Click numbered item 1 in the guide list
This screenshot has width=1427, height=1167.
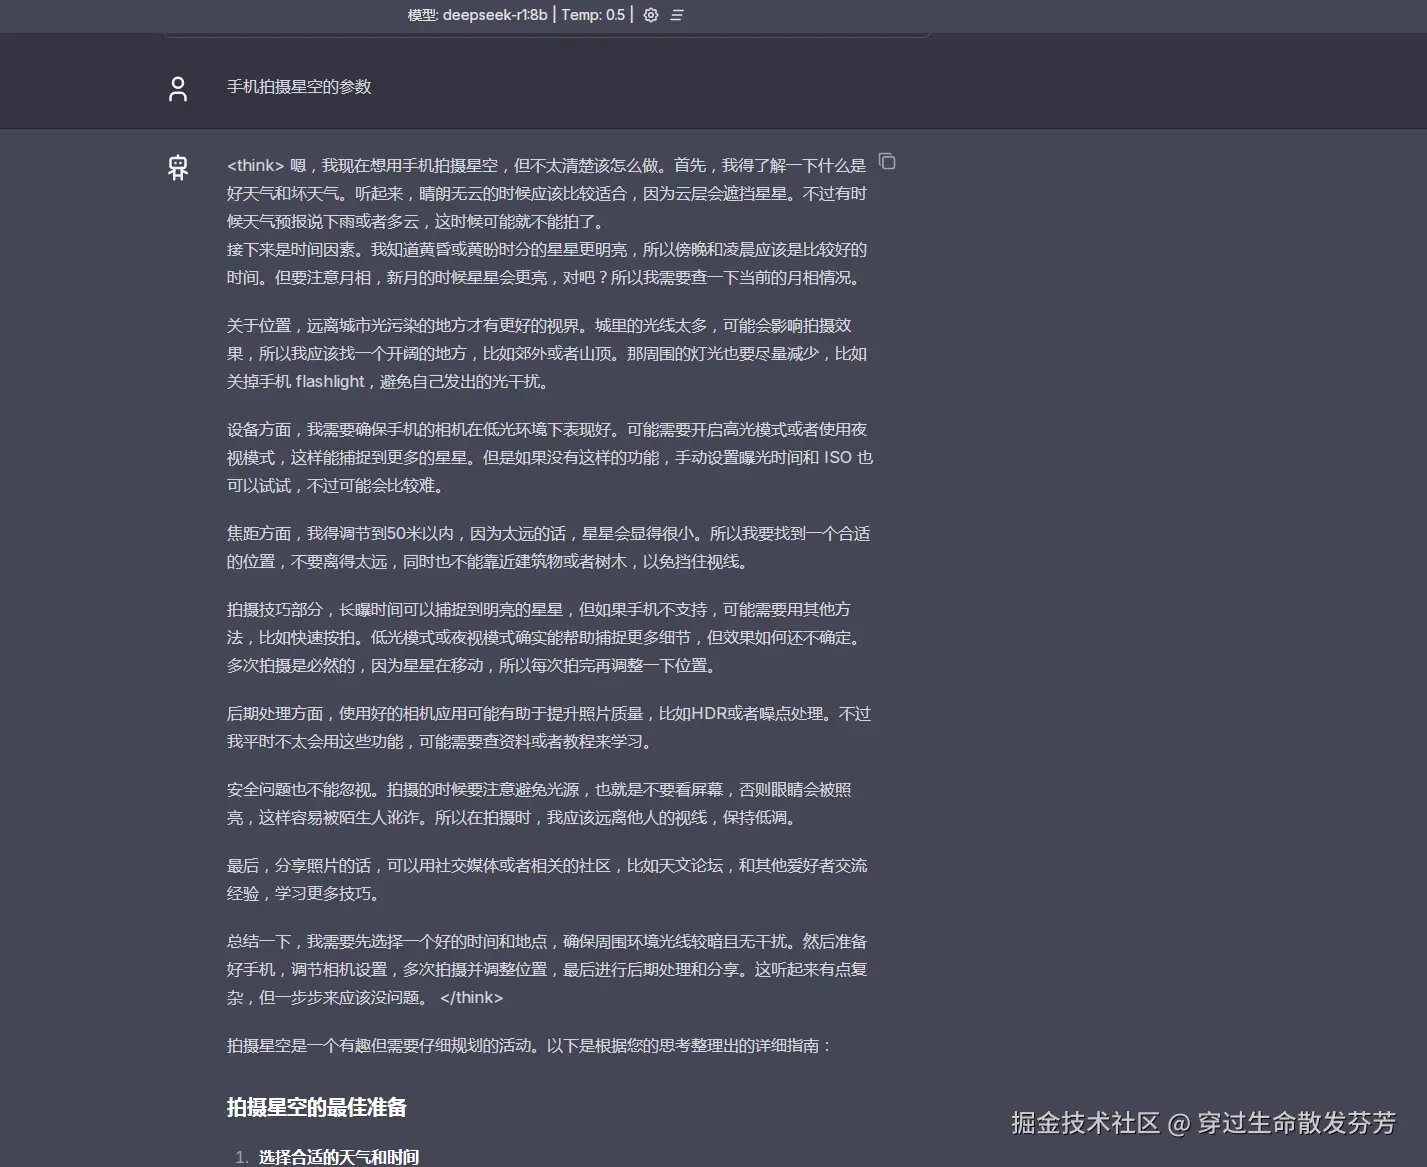(x=241, y=1156)
